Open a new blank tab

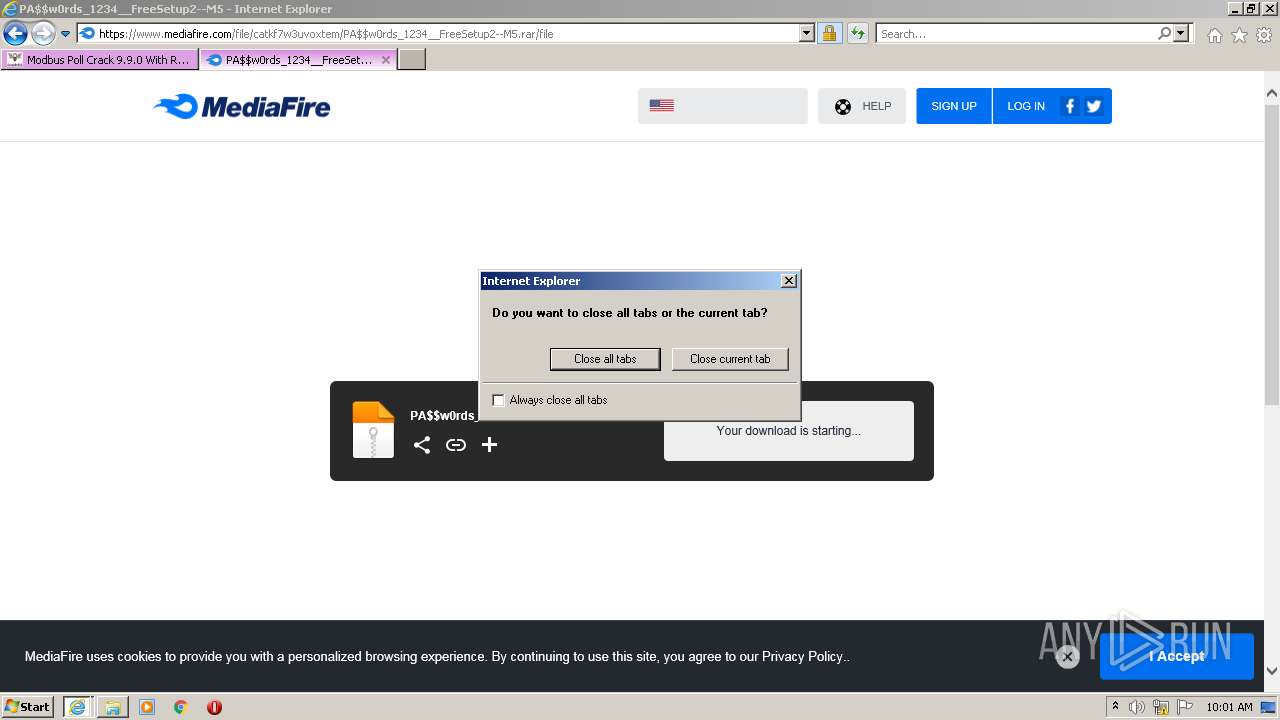pyautogui.click(x=412, y=60)
